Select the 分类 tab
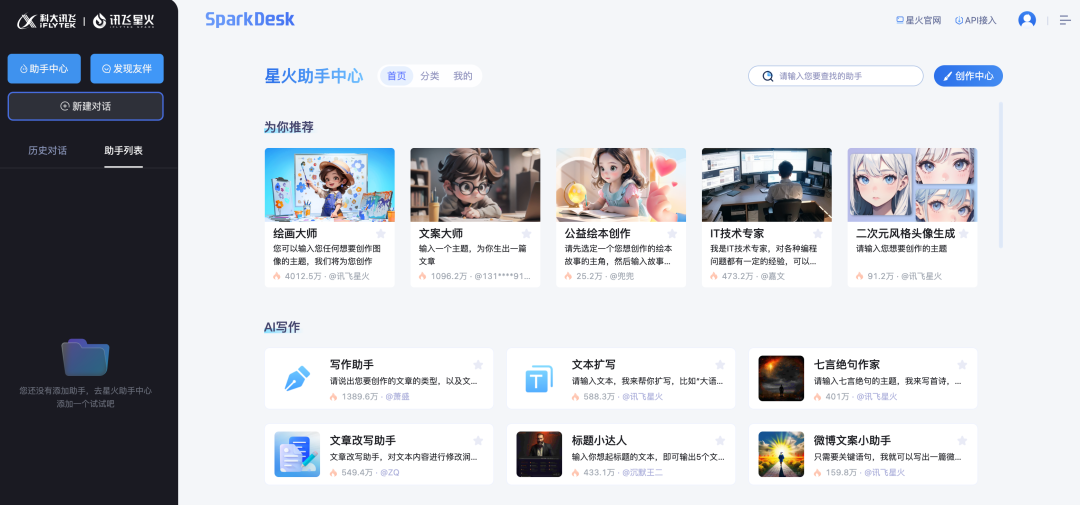This screenshot has height=505, width=1080. point(430,76)
